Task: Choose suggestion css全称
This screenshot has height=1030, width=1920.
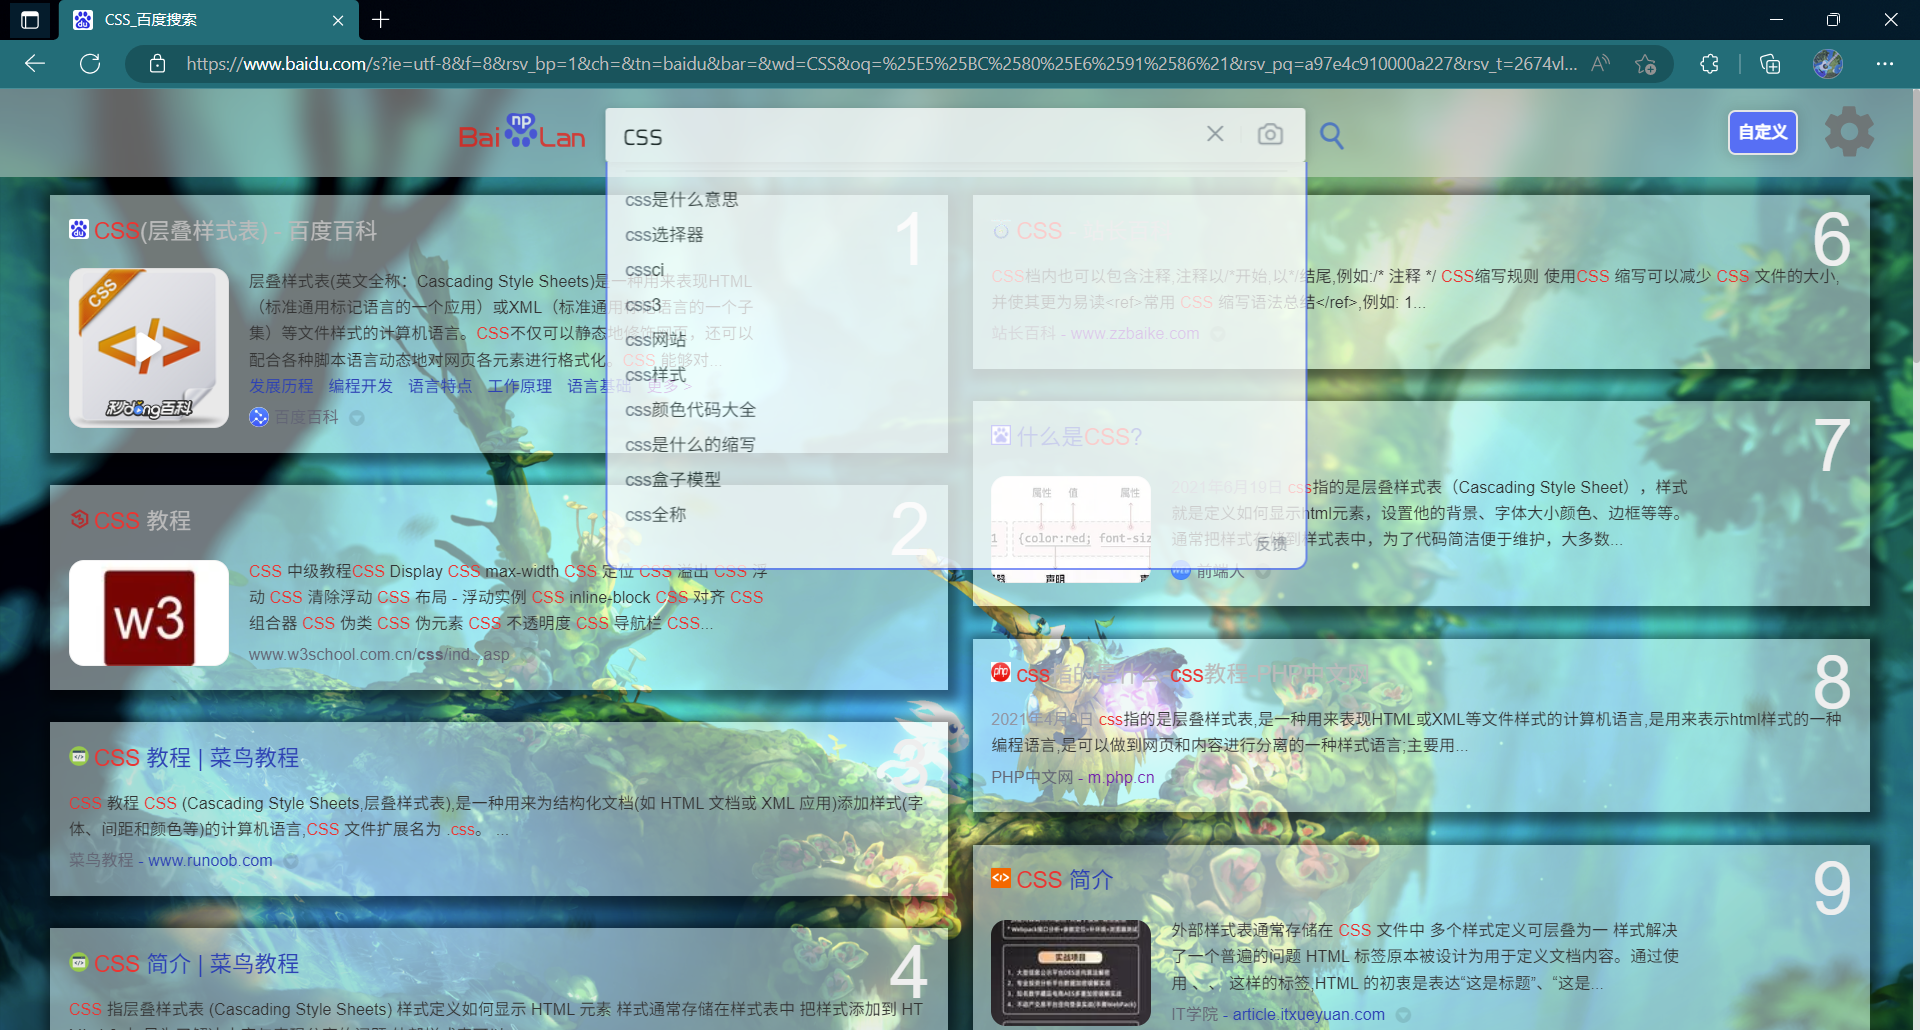Action: pyautogui.click(x=655, y=514)
